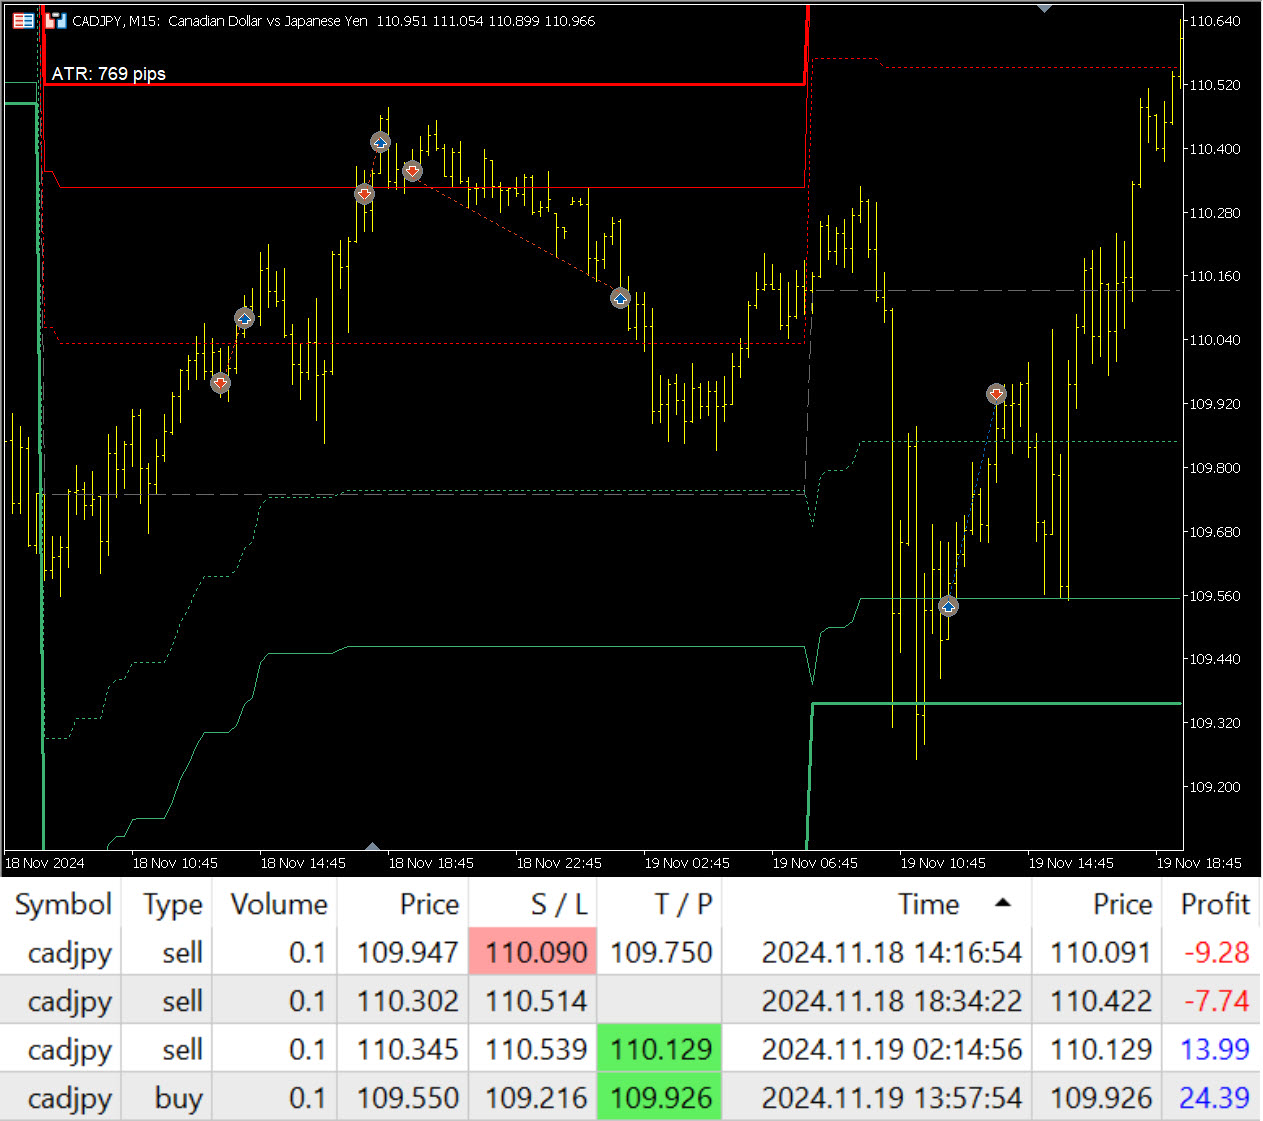Select the close price 110.091

coord(1101,952)
